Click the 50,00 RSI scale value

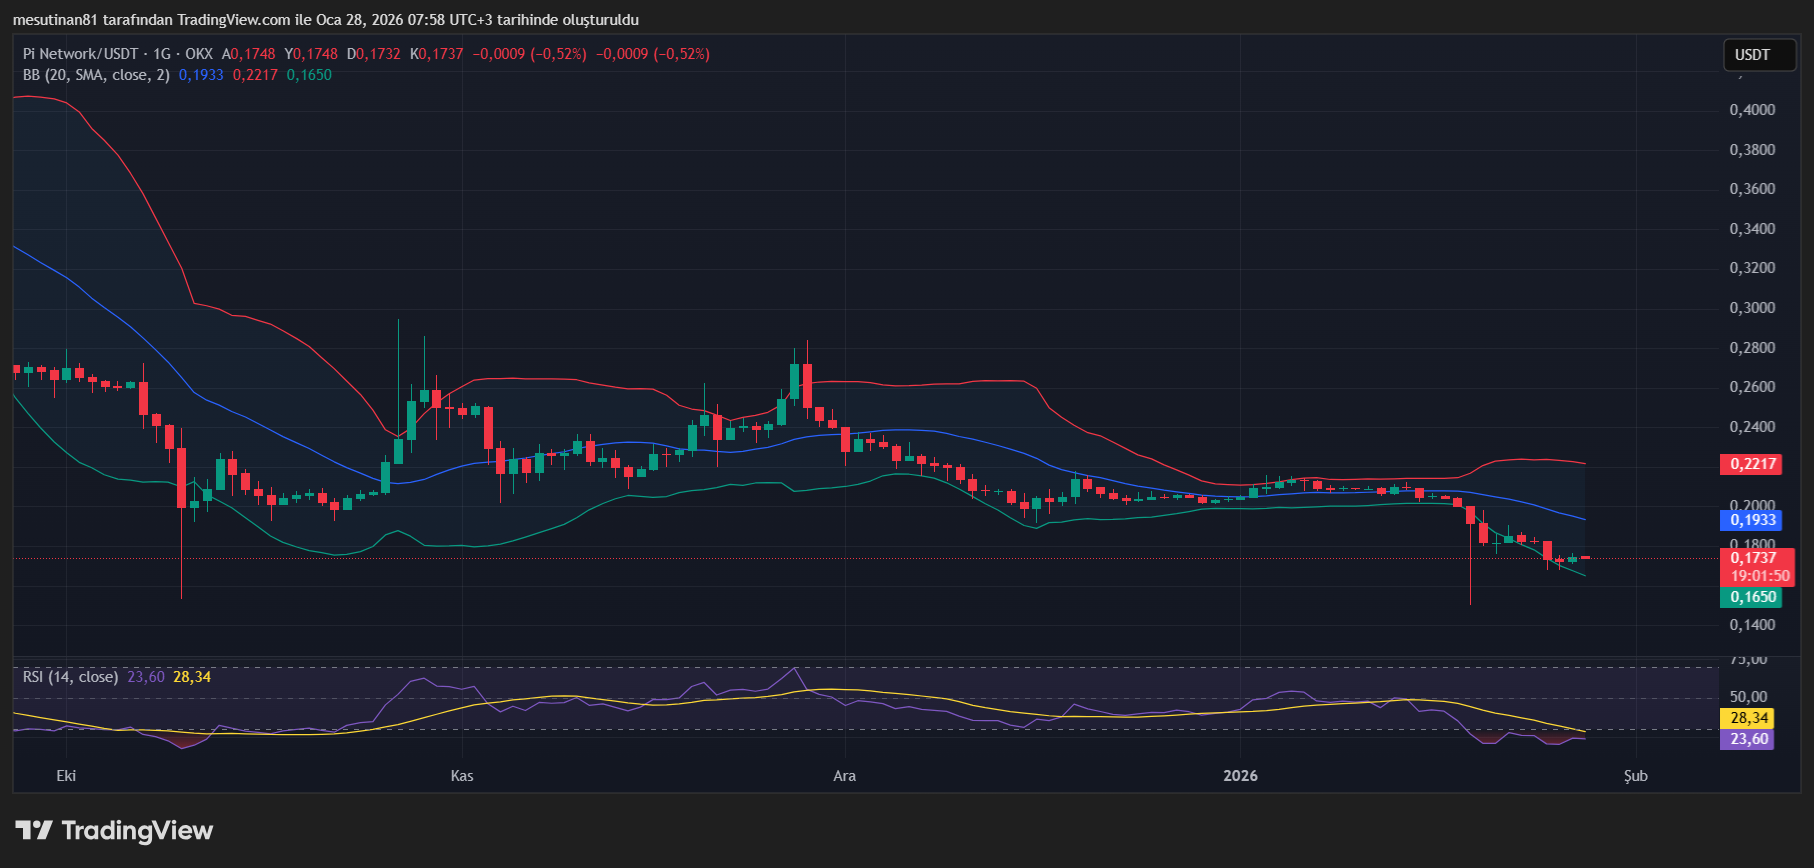point(1749,697)
